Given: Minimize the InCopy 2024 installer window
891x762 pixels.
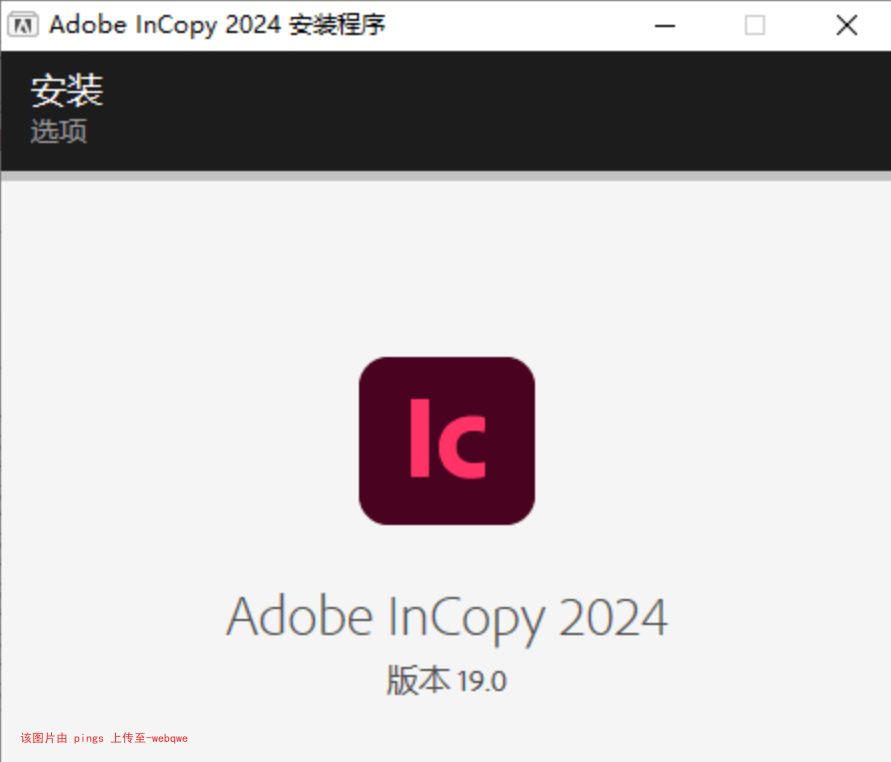Looking at the screenshot, I should click(664, 26).
